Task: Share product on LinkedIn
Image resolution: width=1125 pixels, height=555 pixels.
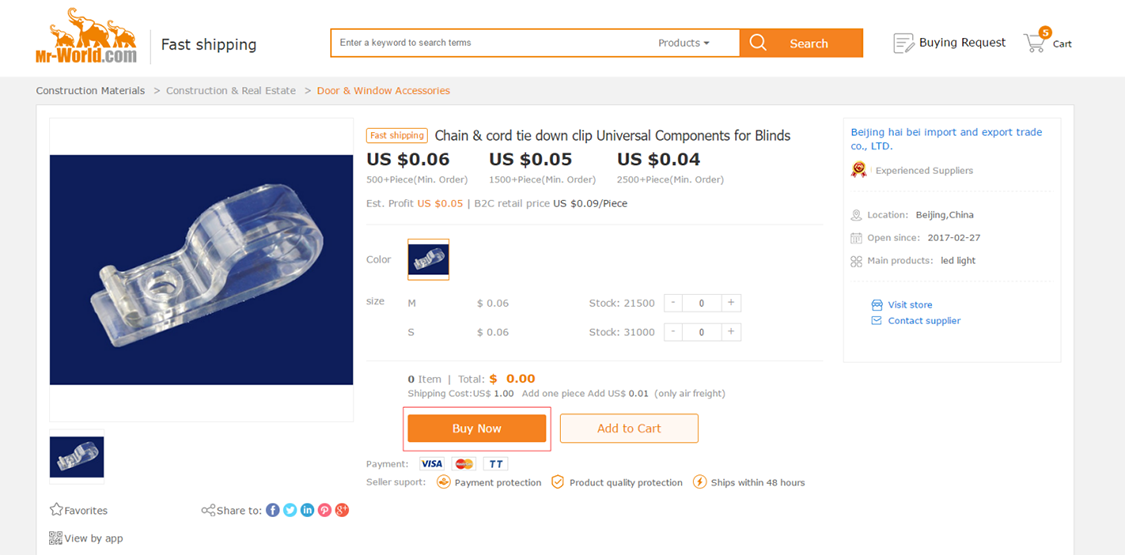Action: pyautogui.click(x=307, y=510)
